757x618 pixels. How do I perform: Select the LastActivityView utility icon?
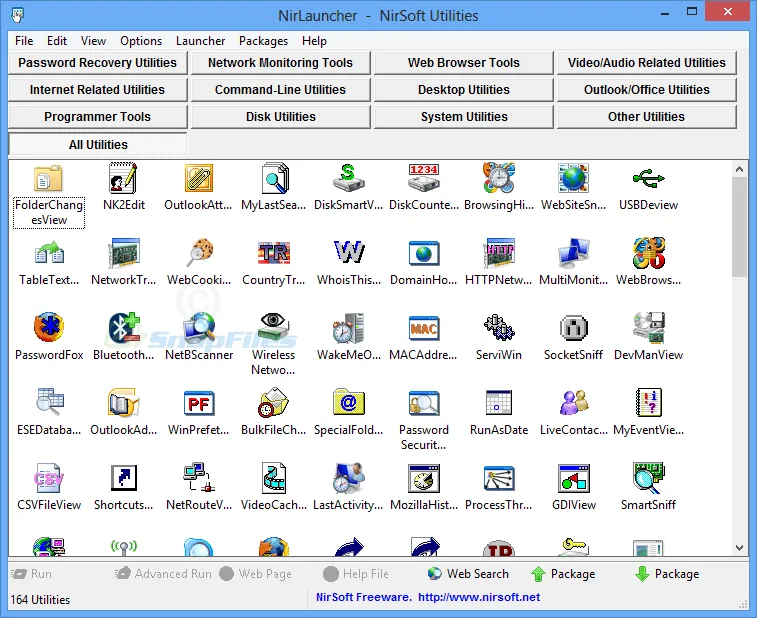pos(349,478)
